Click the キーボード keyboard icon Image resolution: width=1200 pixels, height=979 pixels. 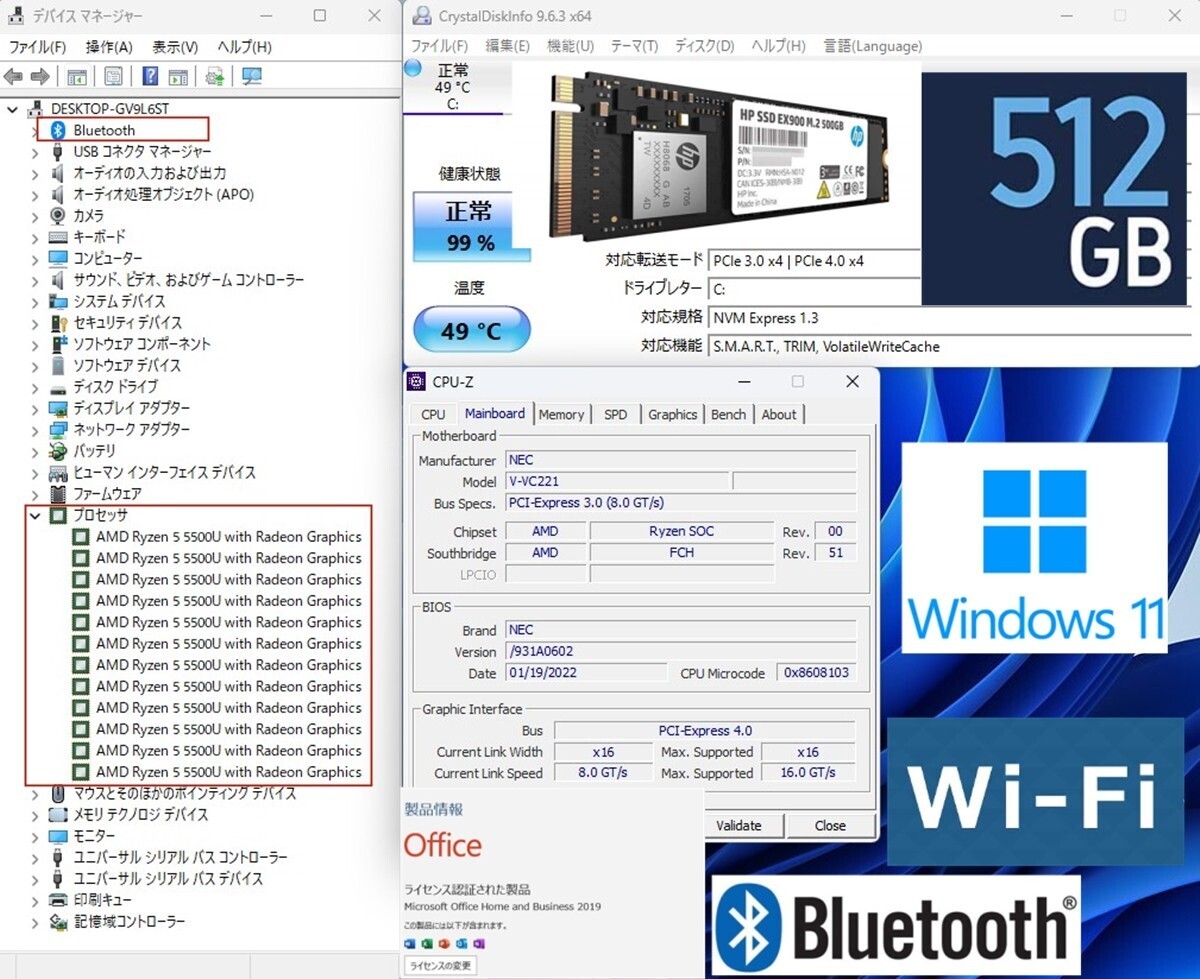58,237
